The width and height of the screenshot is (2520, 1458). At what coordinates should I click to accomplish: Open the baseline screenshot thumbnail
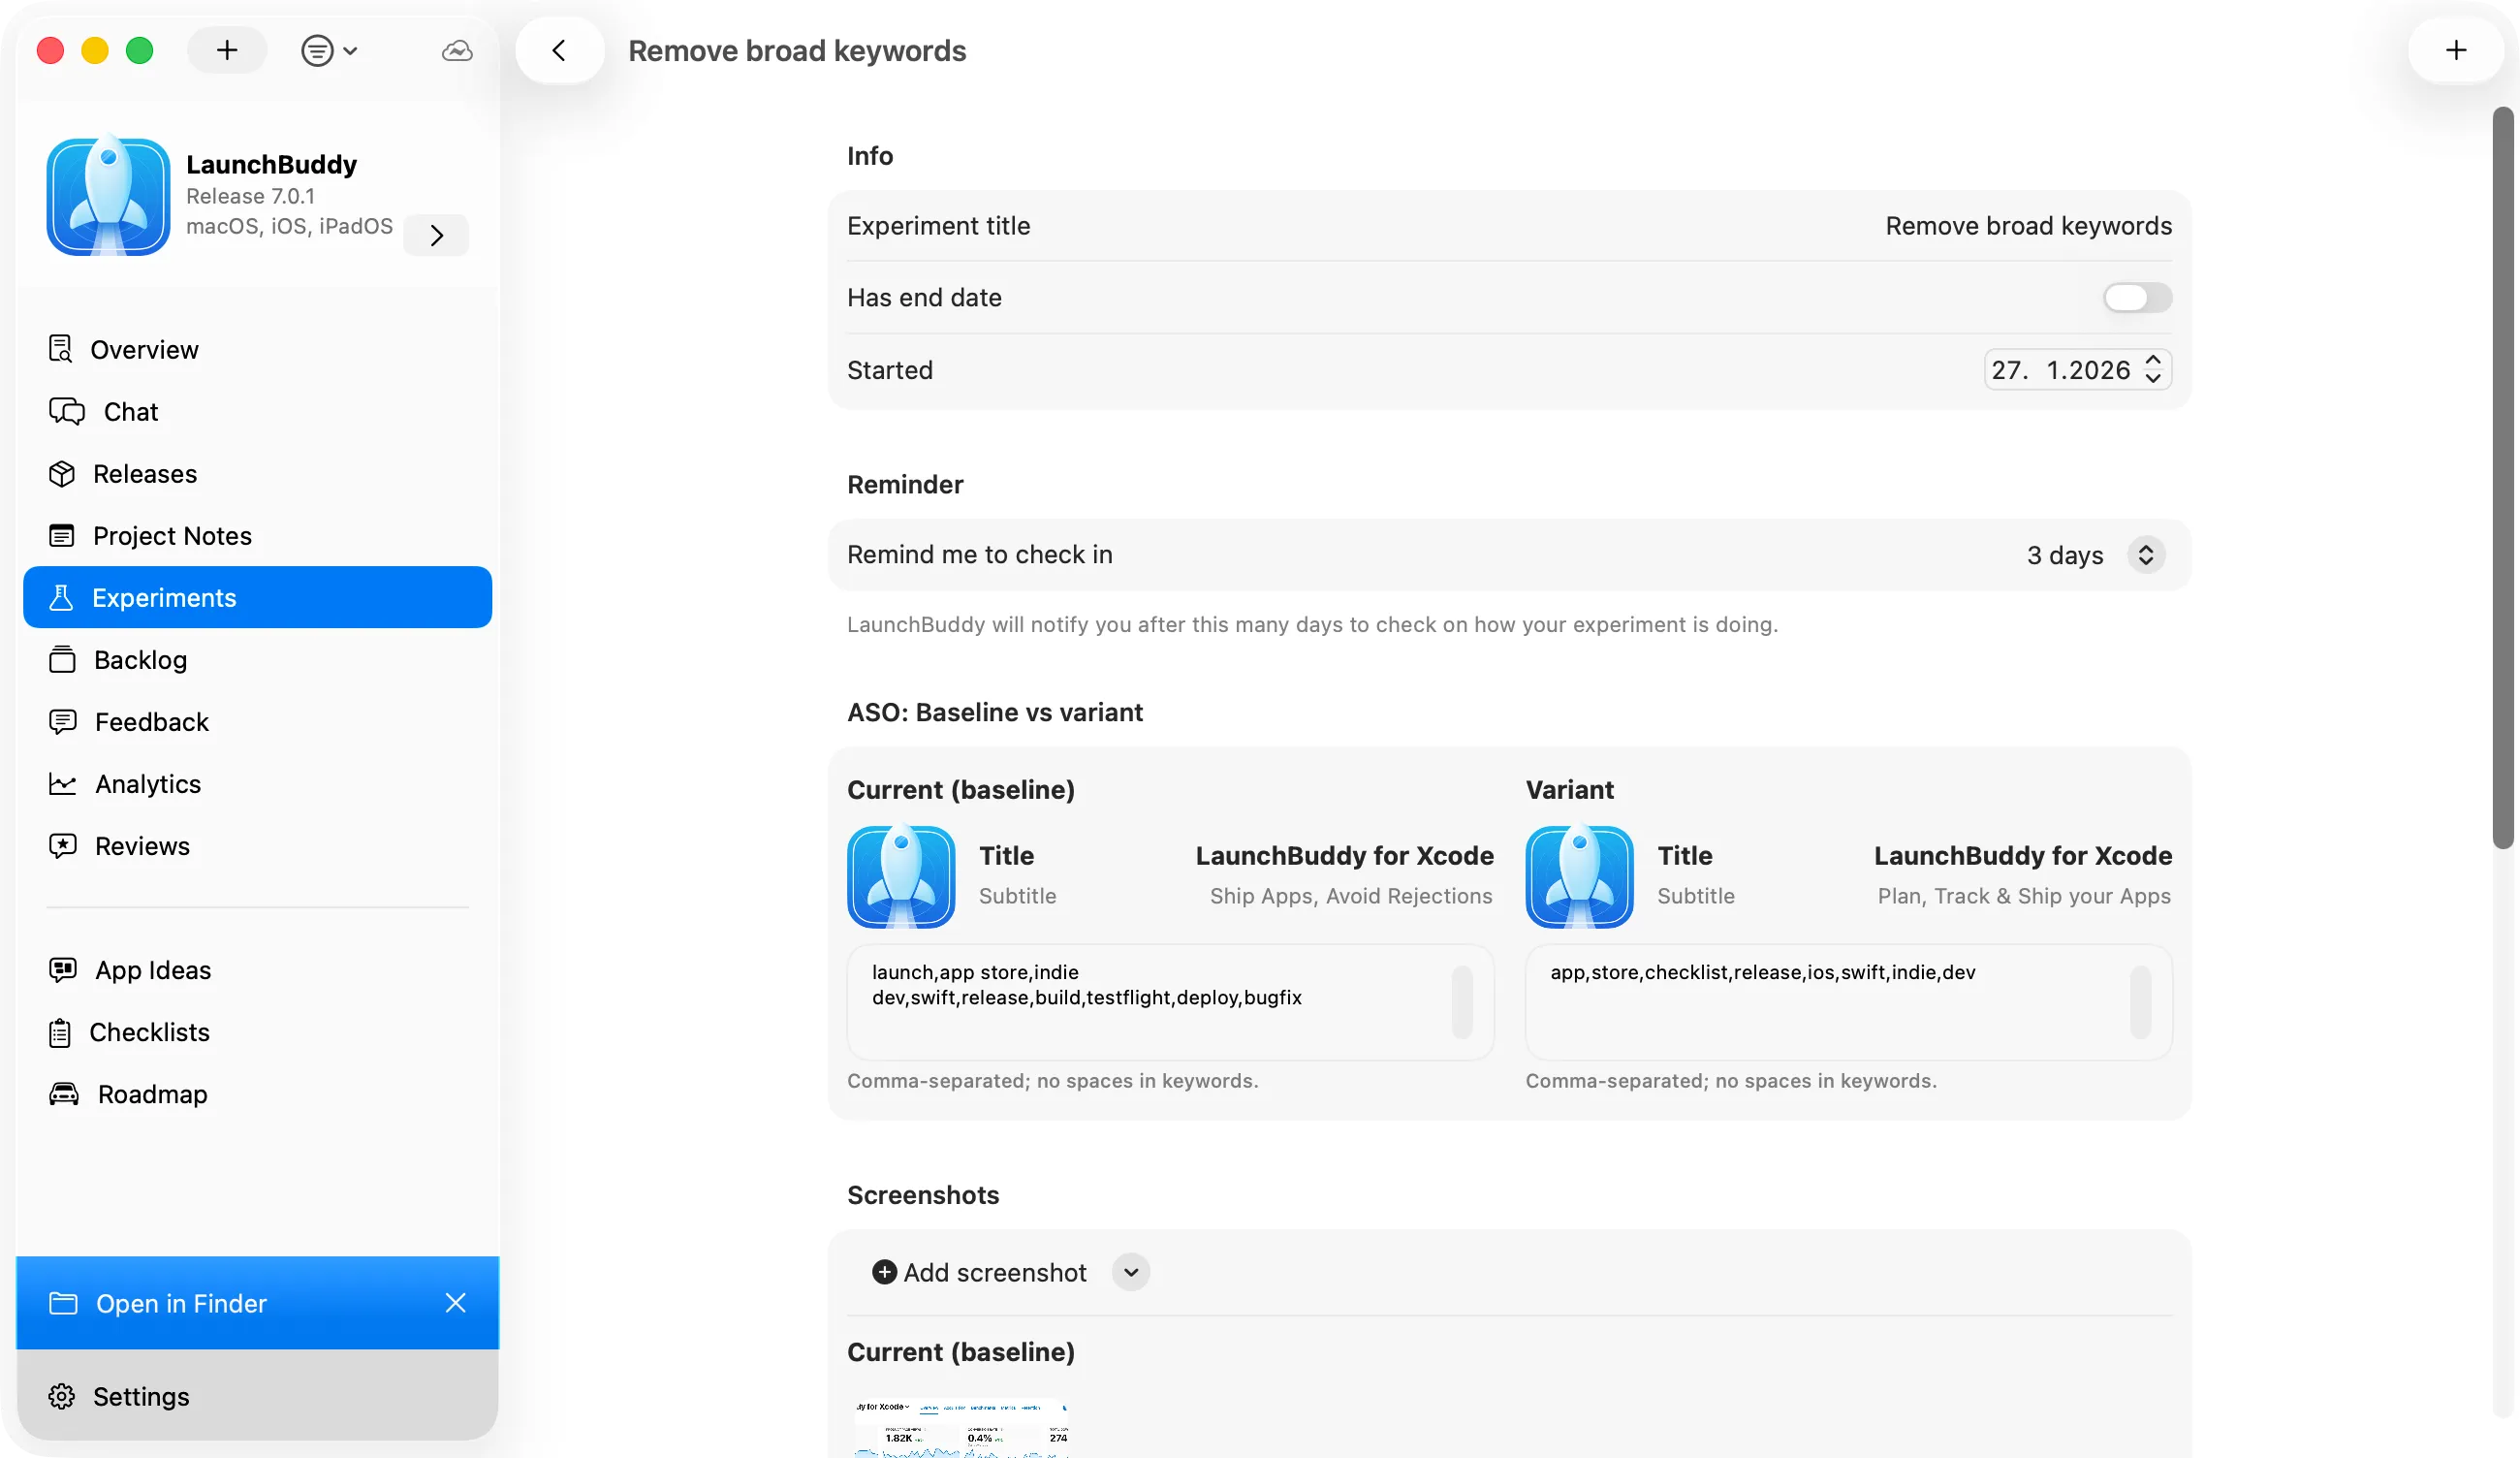(x=961, y=1426)
